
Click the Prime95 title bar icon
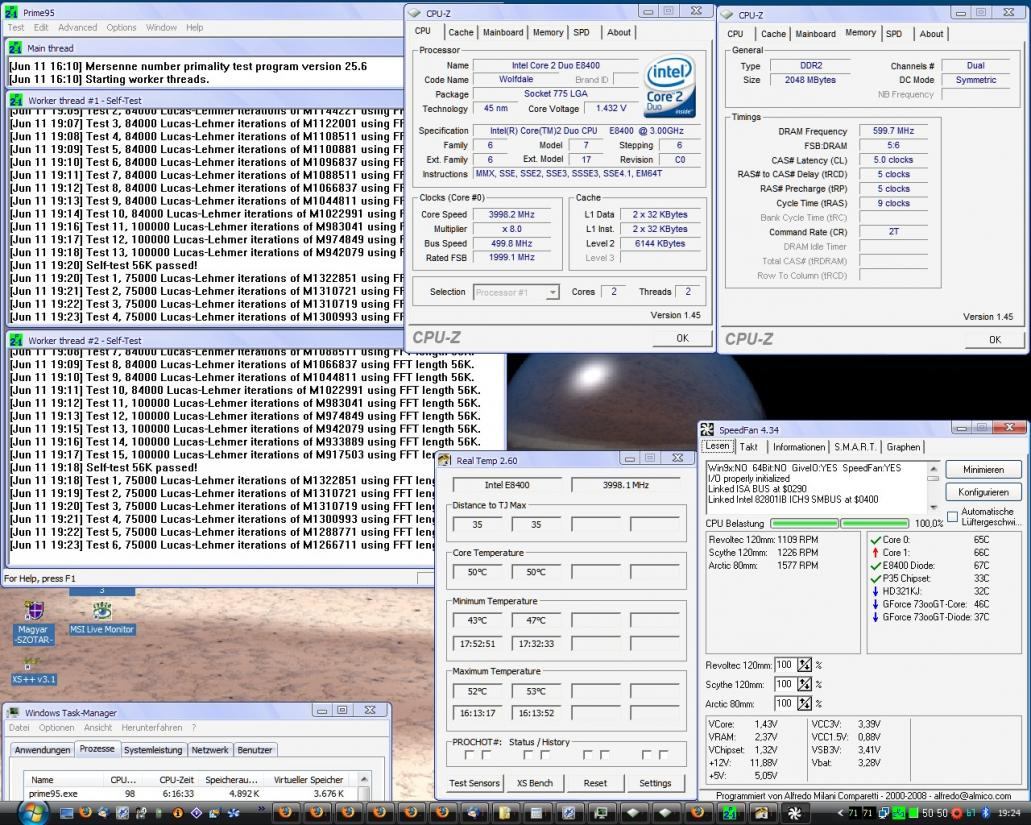[x=11, y=12]
